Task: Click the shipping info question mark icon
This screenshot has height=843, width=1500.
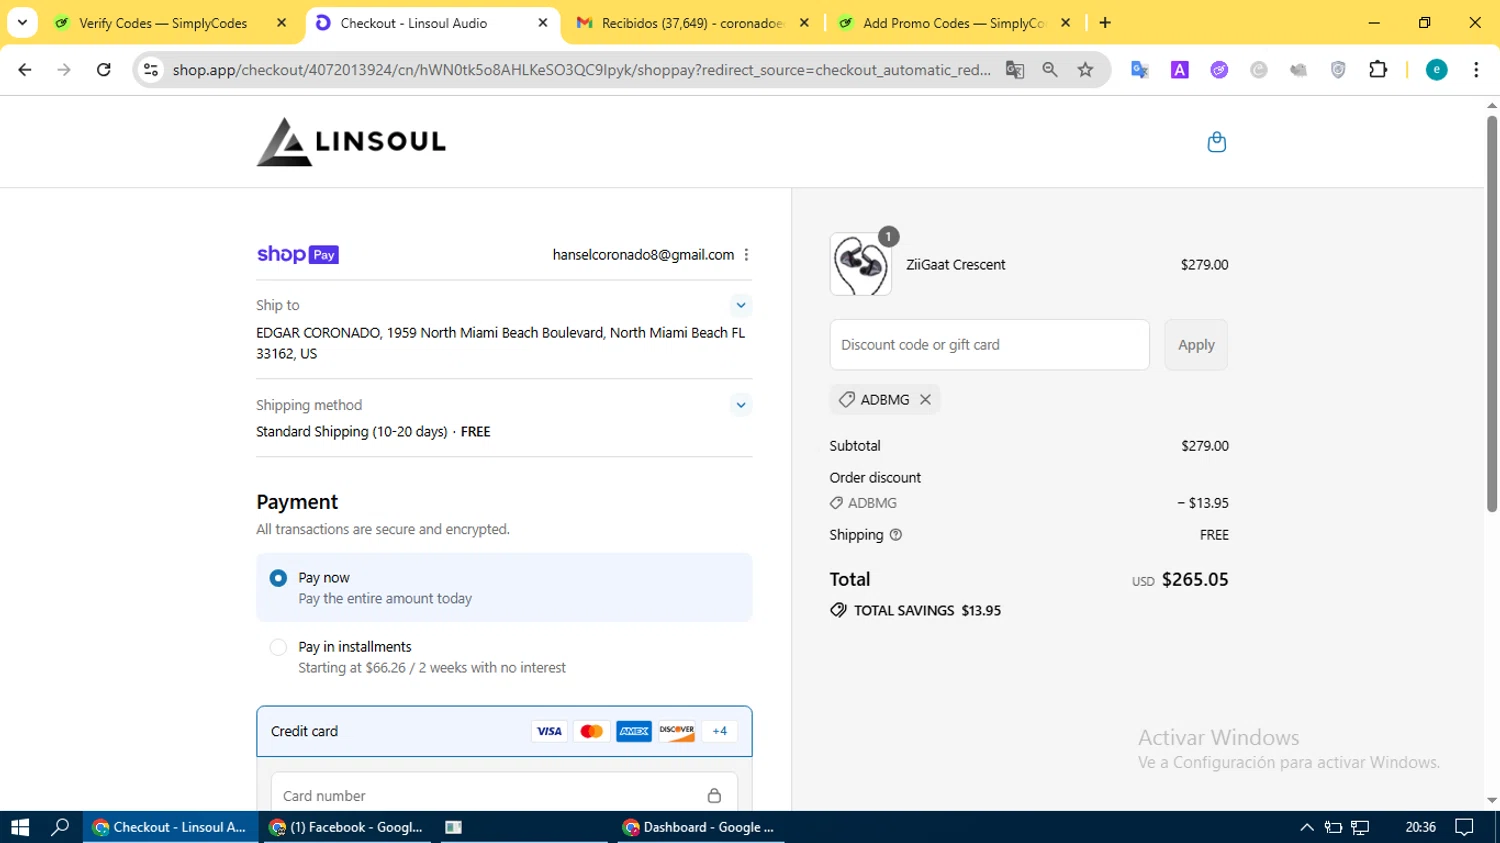Action: (896, 535)
